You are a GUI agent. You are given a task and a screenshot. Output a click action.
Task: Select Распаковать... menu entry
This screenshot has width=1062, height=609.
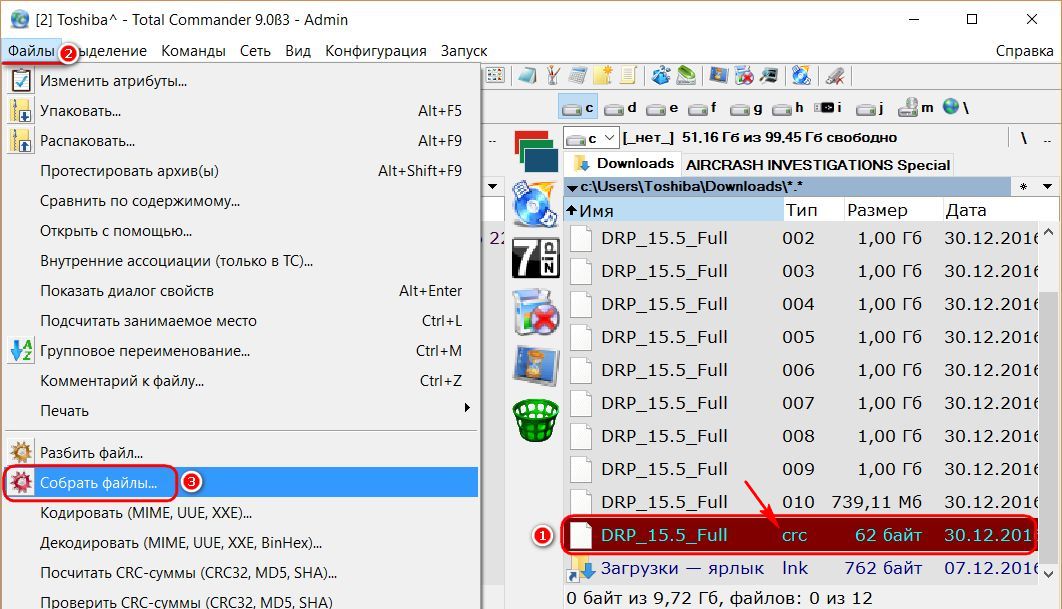point(241,141)
